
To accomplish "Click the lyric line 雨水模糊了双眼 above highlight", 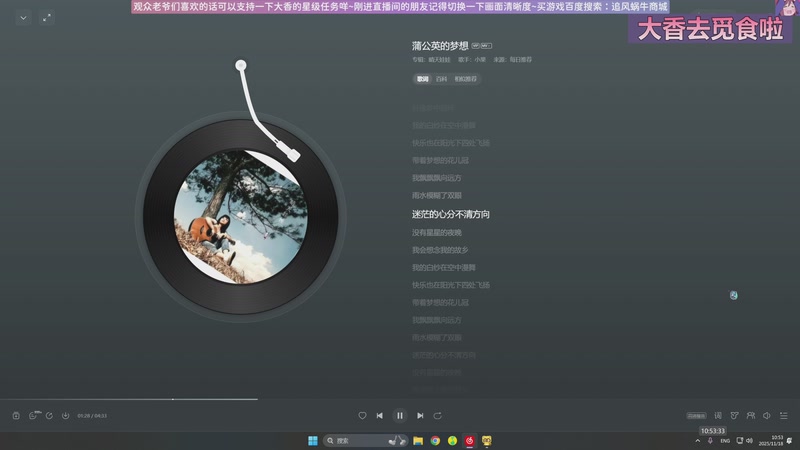I will (437, 195).
